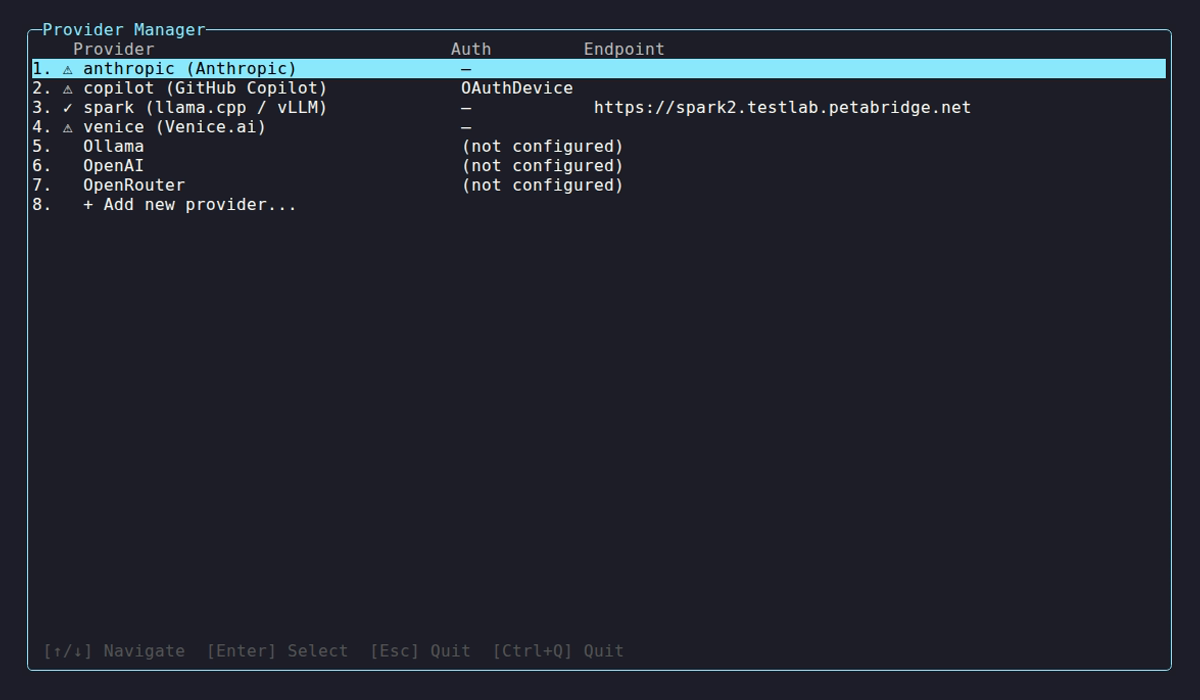Image resolution: width=1200 pixels, height=700 pixels.
Task: Select the venice (Venice.ai) provider
Action: pos(598,127)
